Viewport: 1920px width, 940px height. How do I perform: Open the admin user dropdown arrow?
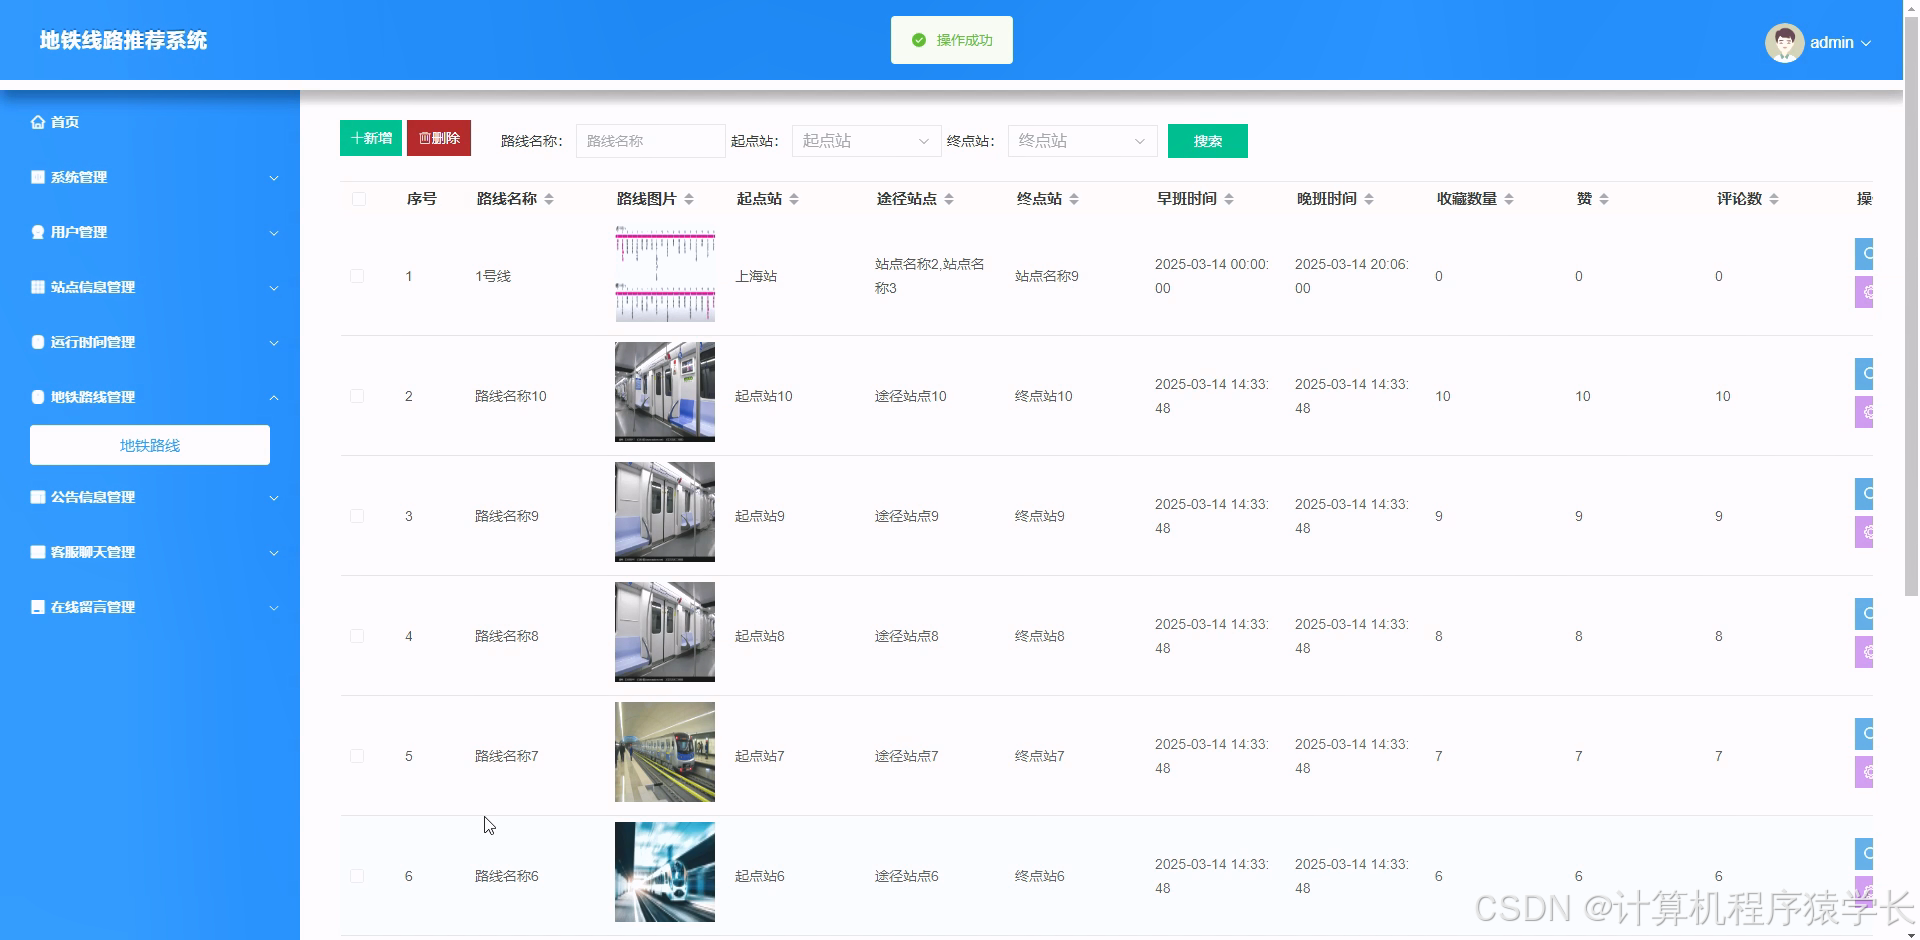[x=1866, y=43]
